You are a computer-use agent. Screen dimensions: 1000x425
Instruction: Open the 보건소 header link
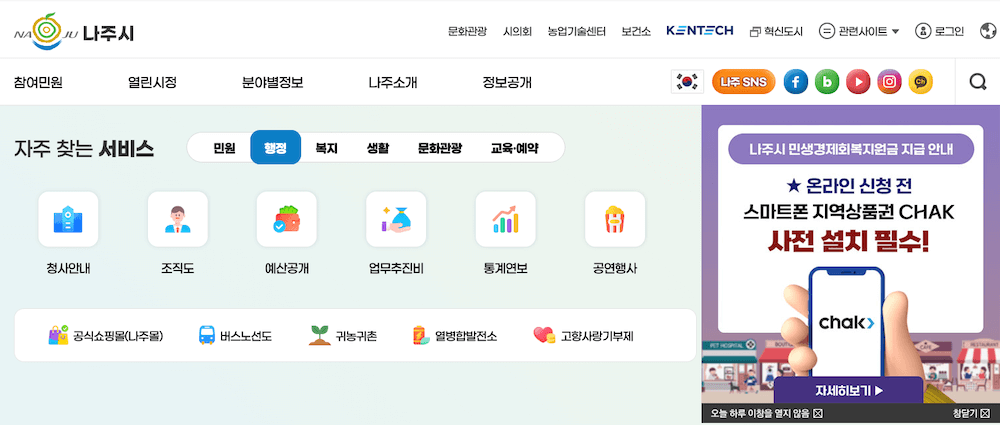[x=636, y=31]
